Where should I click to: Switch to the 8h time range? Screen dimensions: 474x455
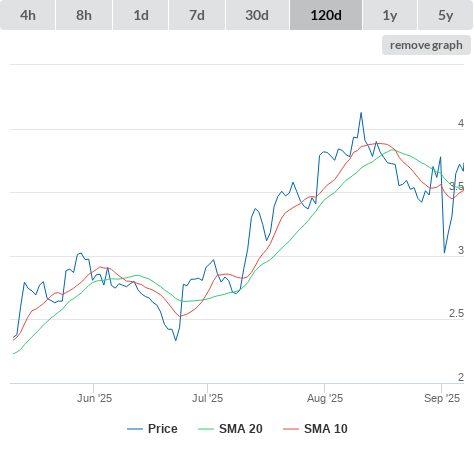pyautogui.click(x=84, y=15)
